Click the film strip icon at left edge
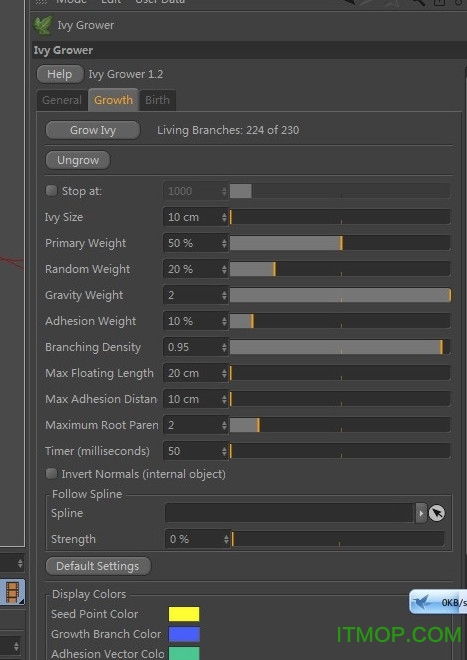Screen dimensions: 467x660 (13, 592)
